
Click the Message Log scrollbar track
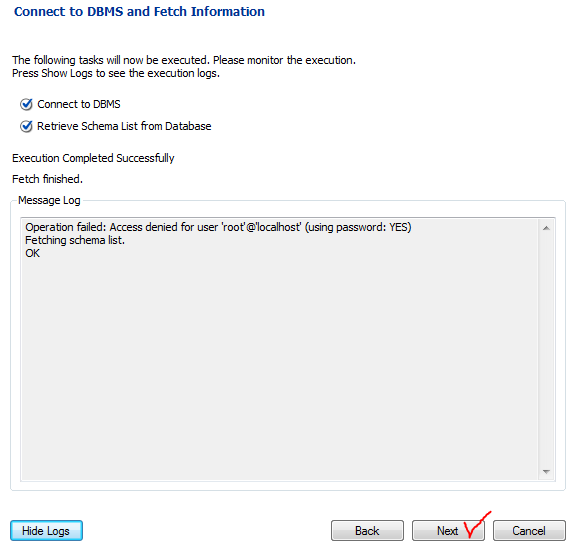pos(546,350)
